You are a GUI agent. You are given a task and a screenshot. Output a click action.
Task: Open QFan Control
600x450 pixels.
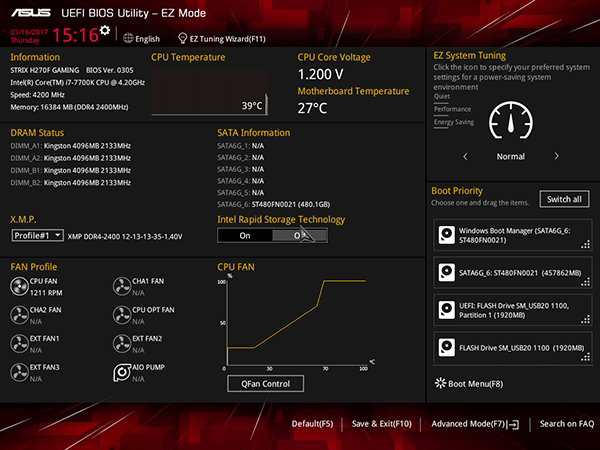[x=266, y=384]
